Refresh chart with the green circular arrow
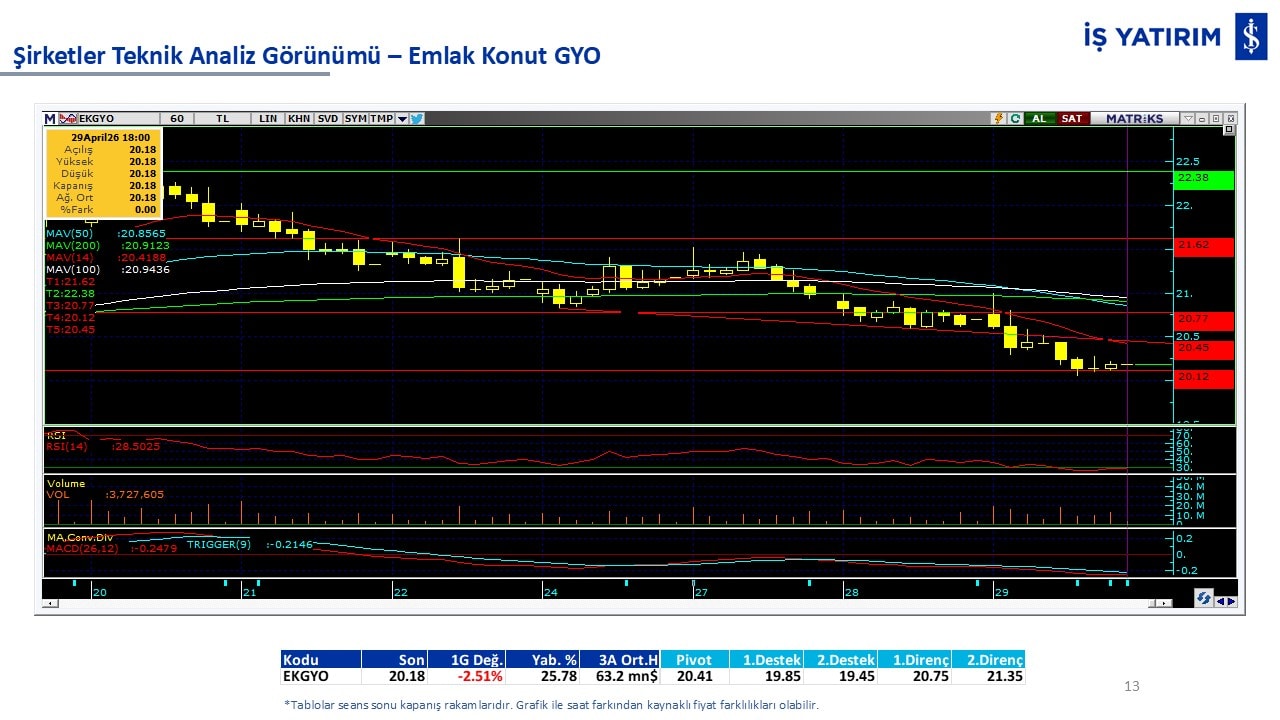The width and height of the screenshot is (1280, 720). [1015, 118]
